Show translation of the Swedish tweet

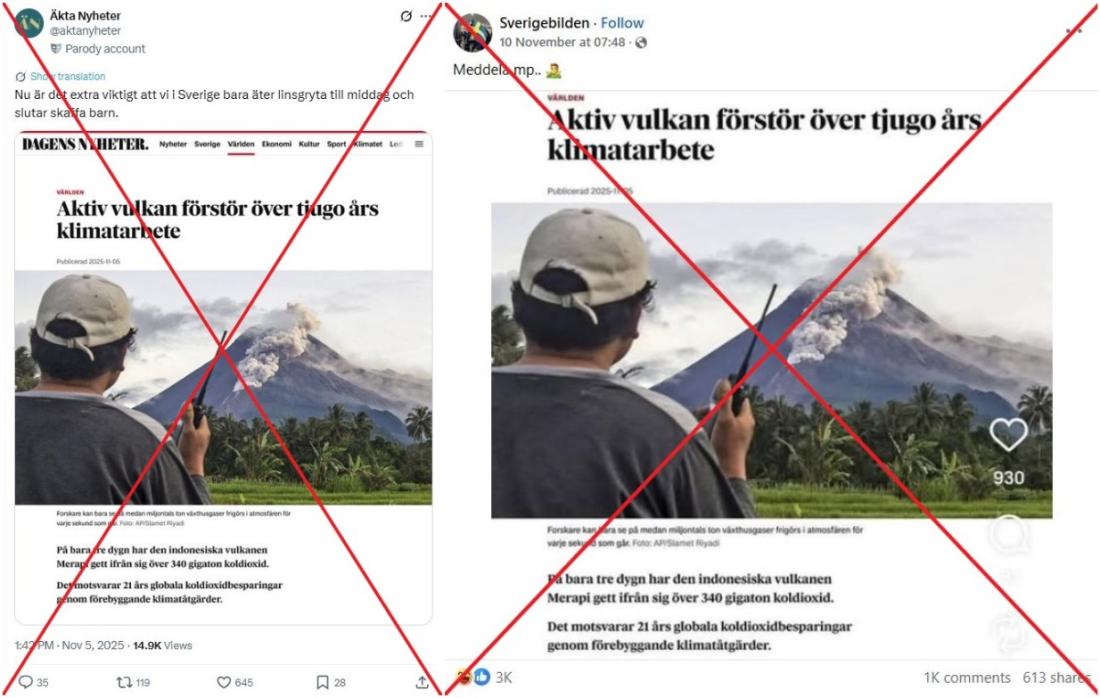pyautogui.click(x=67, y=76)
